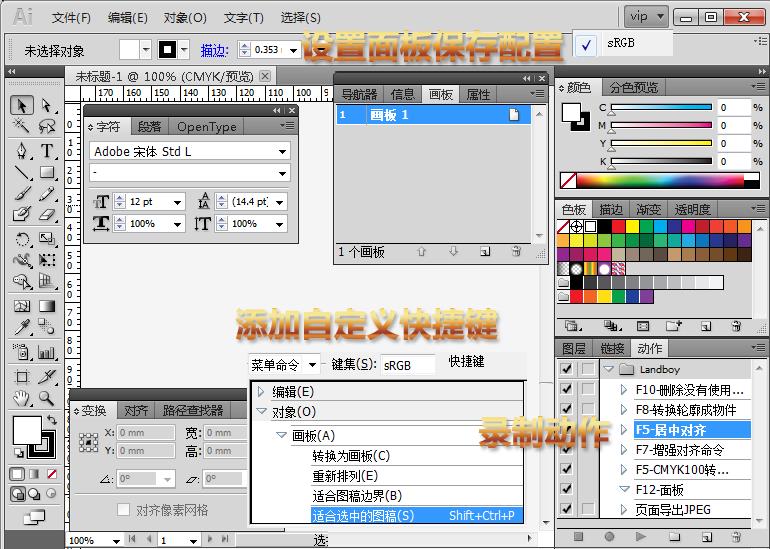The image size is (770, 549).
Task: Select the Zoom tool
Action: 47,398
